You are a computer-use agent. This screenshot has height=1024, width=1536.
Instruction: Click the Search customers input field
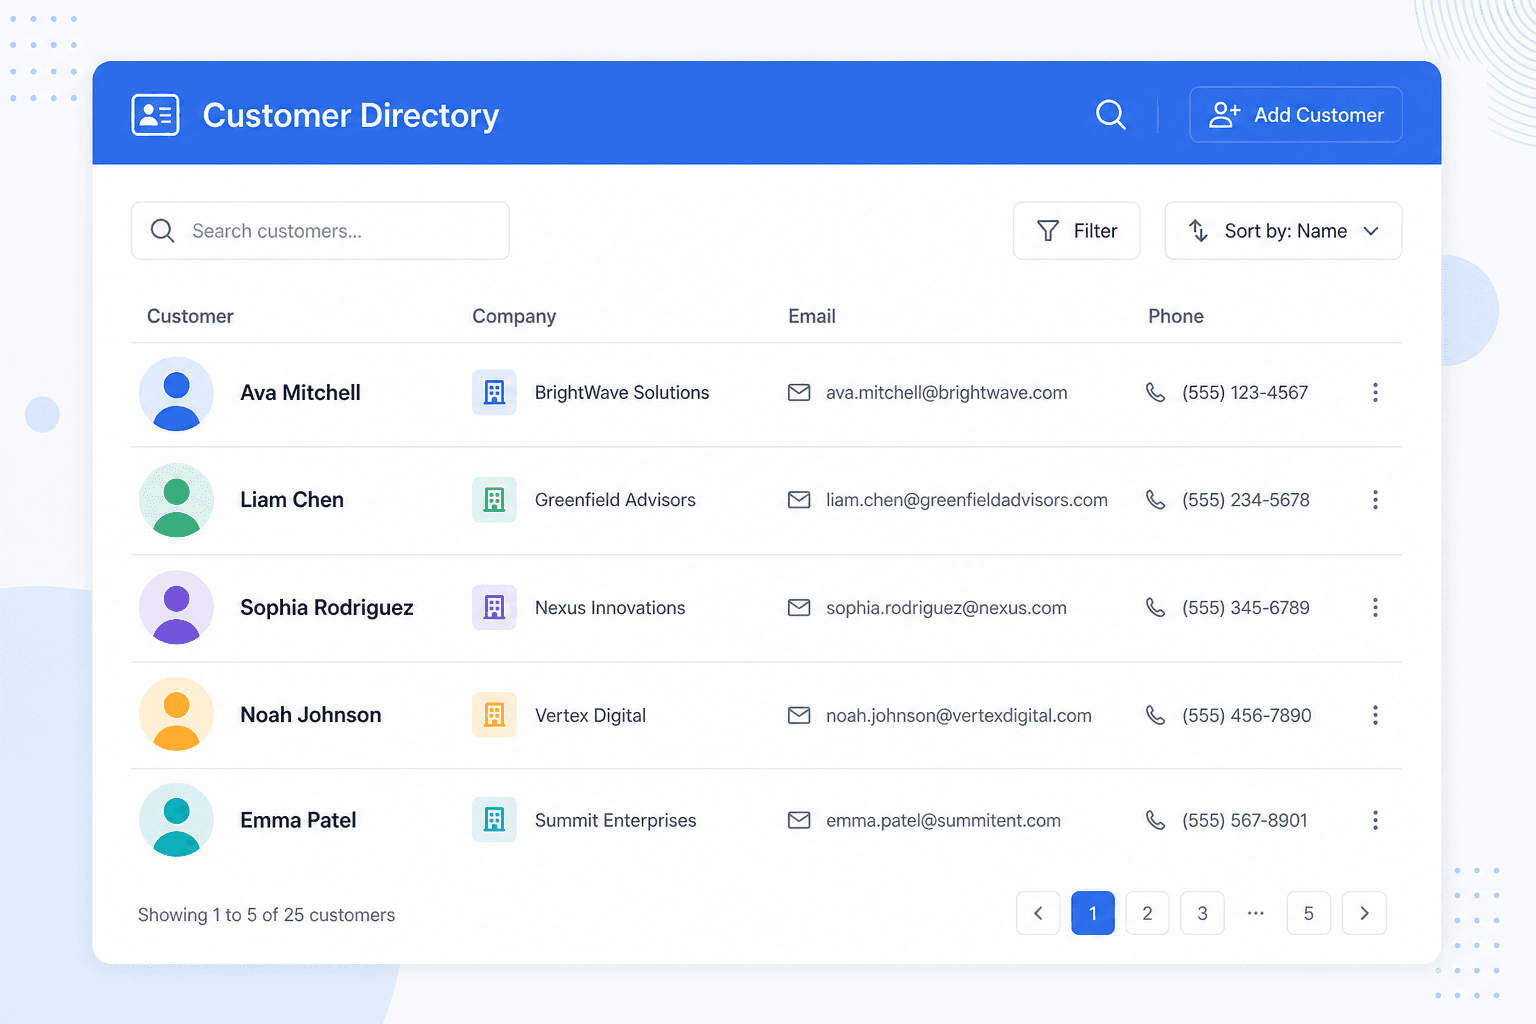[x=320, y=231]
